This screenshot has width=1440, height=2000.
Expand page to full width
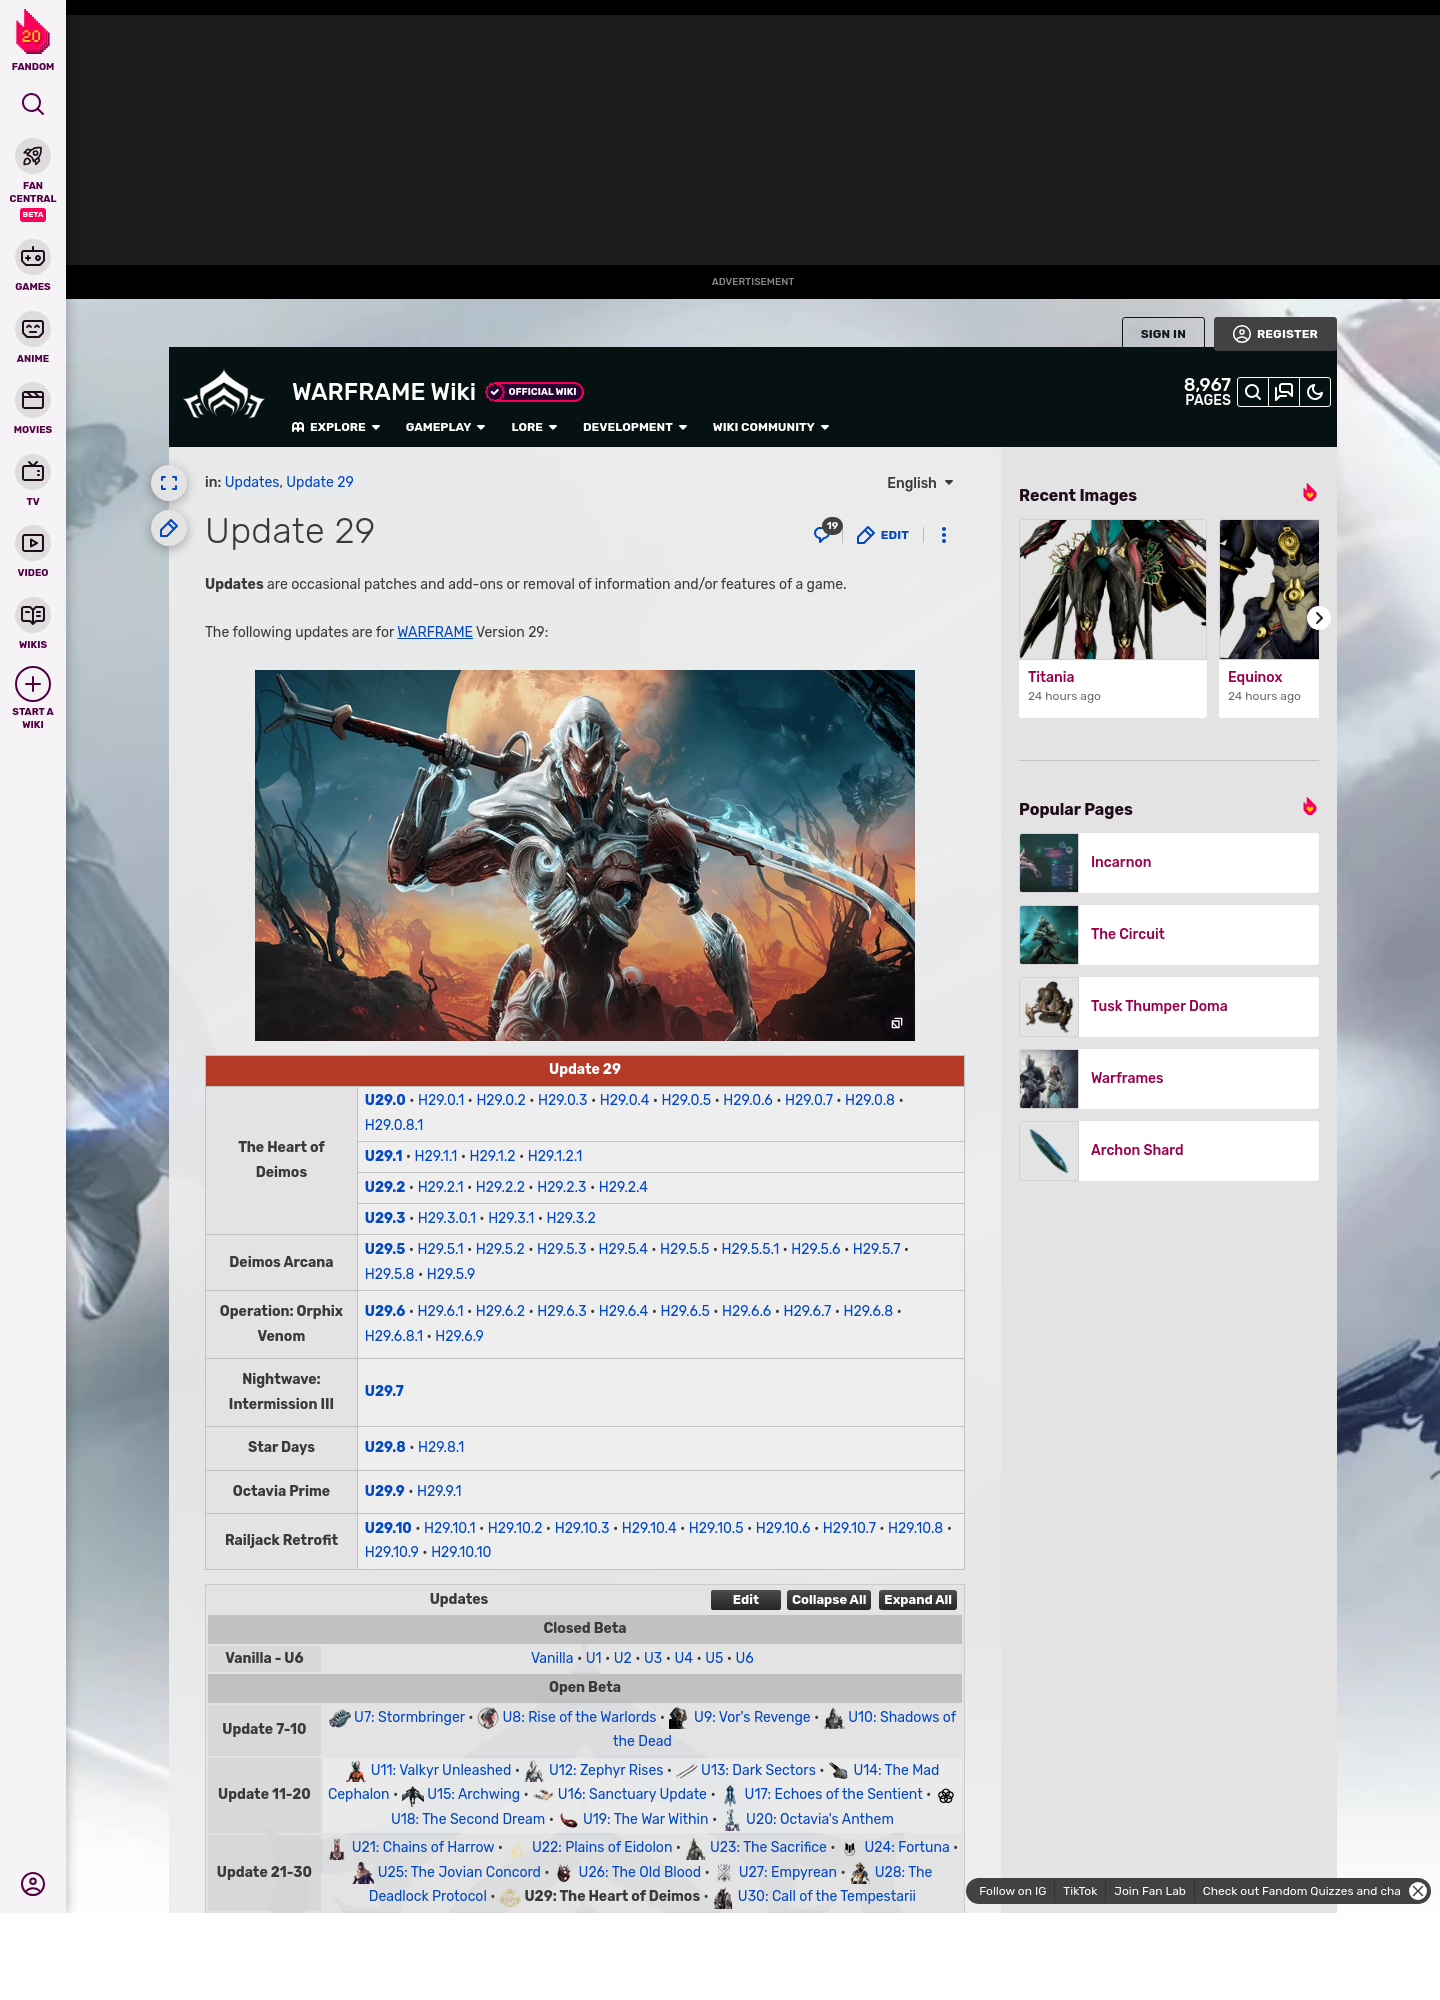pos(169,483)
